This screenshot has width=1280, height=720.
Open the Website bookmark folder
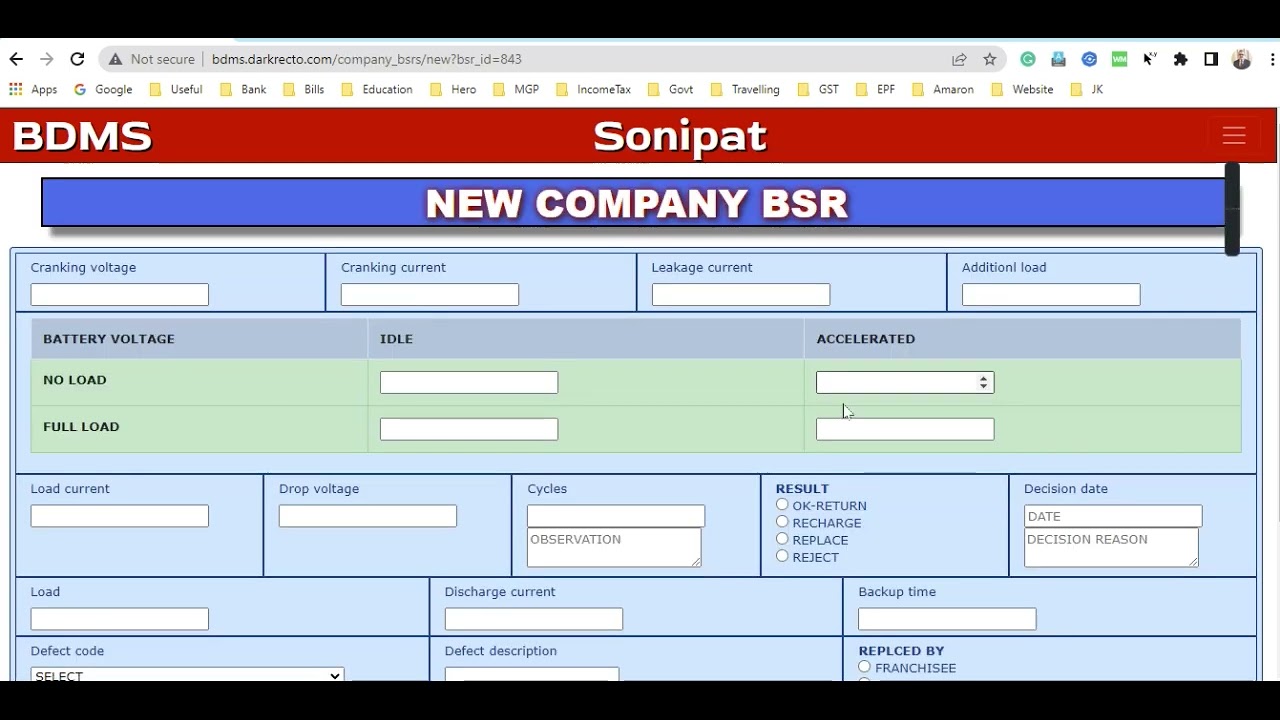tap(1022, 89)
